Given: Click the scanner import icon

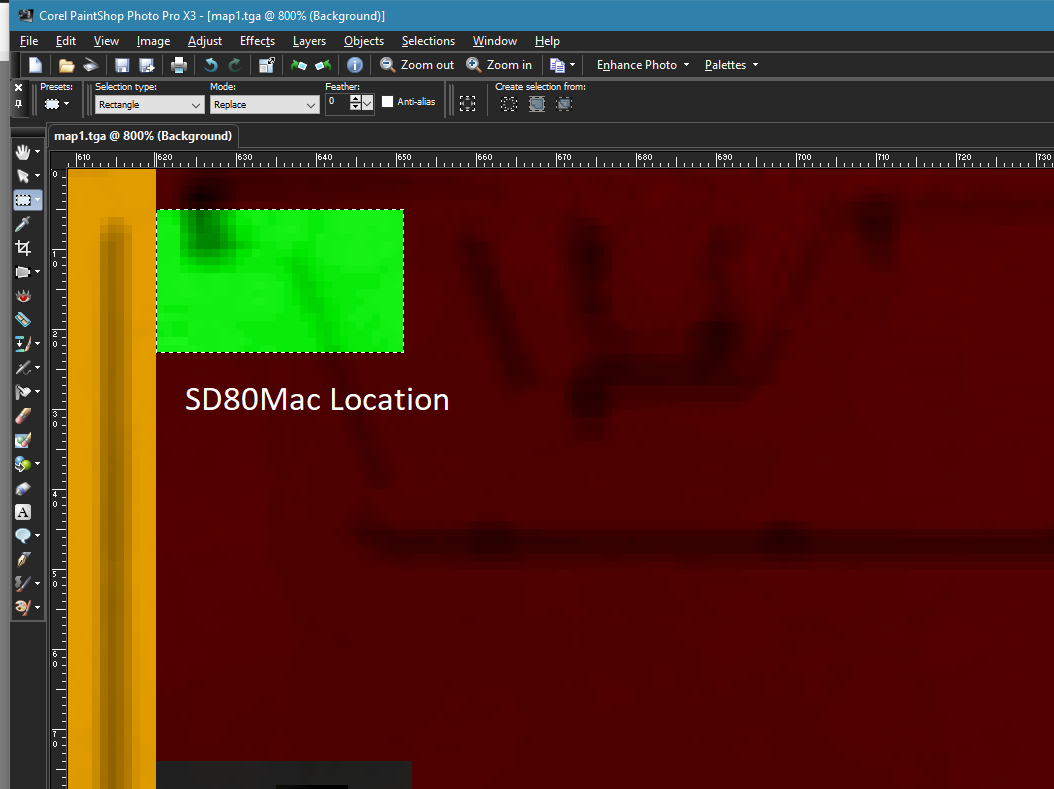Looking at the screenshot, I should click(91, 65).
